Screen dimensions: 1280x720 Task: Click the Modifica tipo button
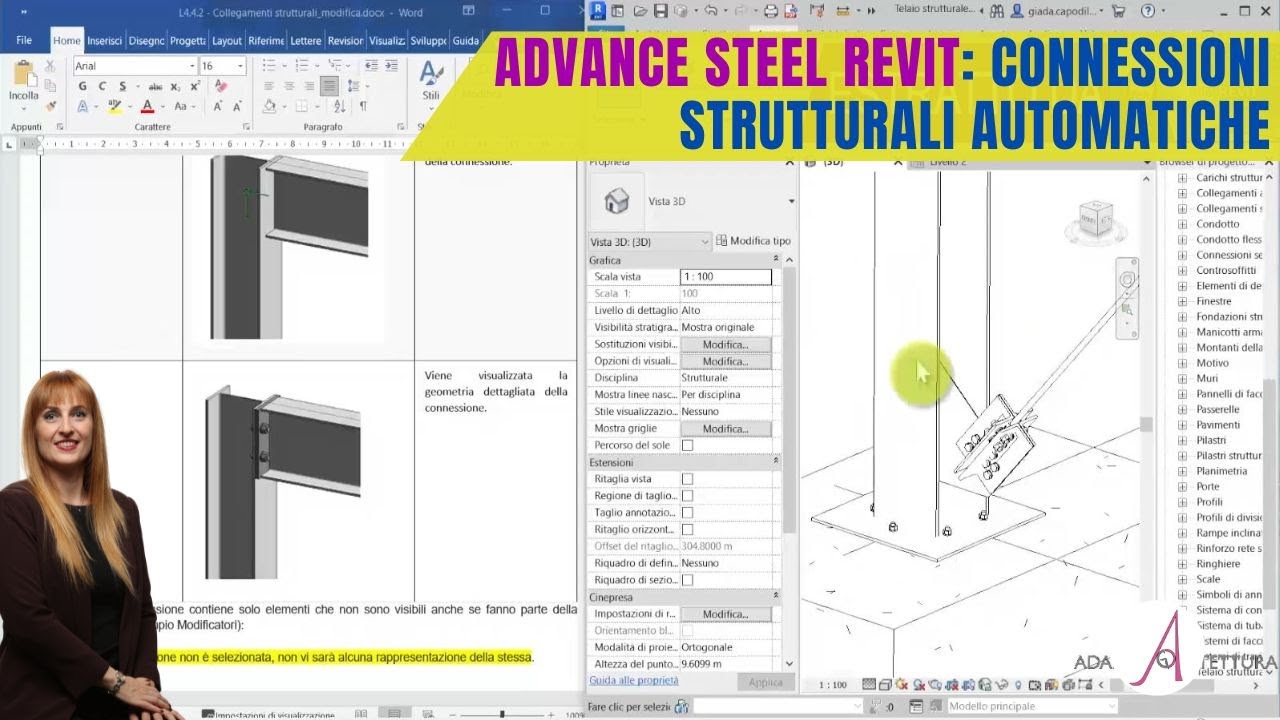[753, 241]
